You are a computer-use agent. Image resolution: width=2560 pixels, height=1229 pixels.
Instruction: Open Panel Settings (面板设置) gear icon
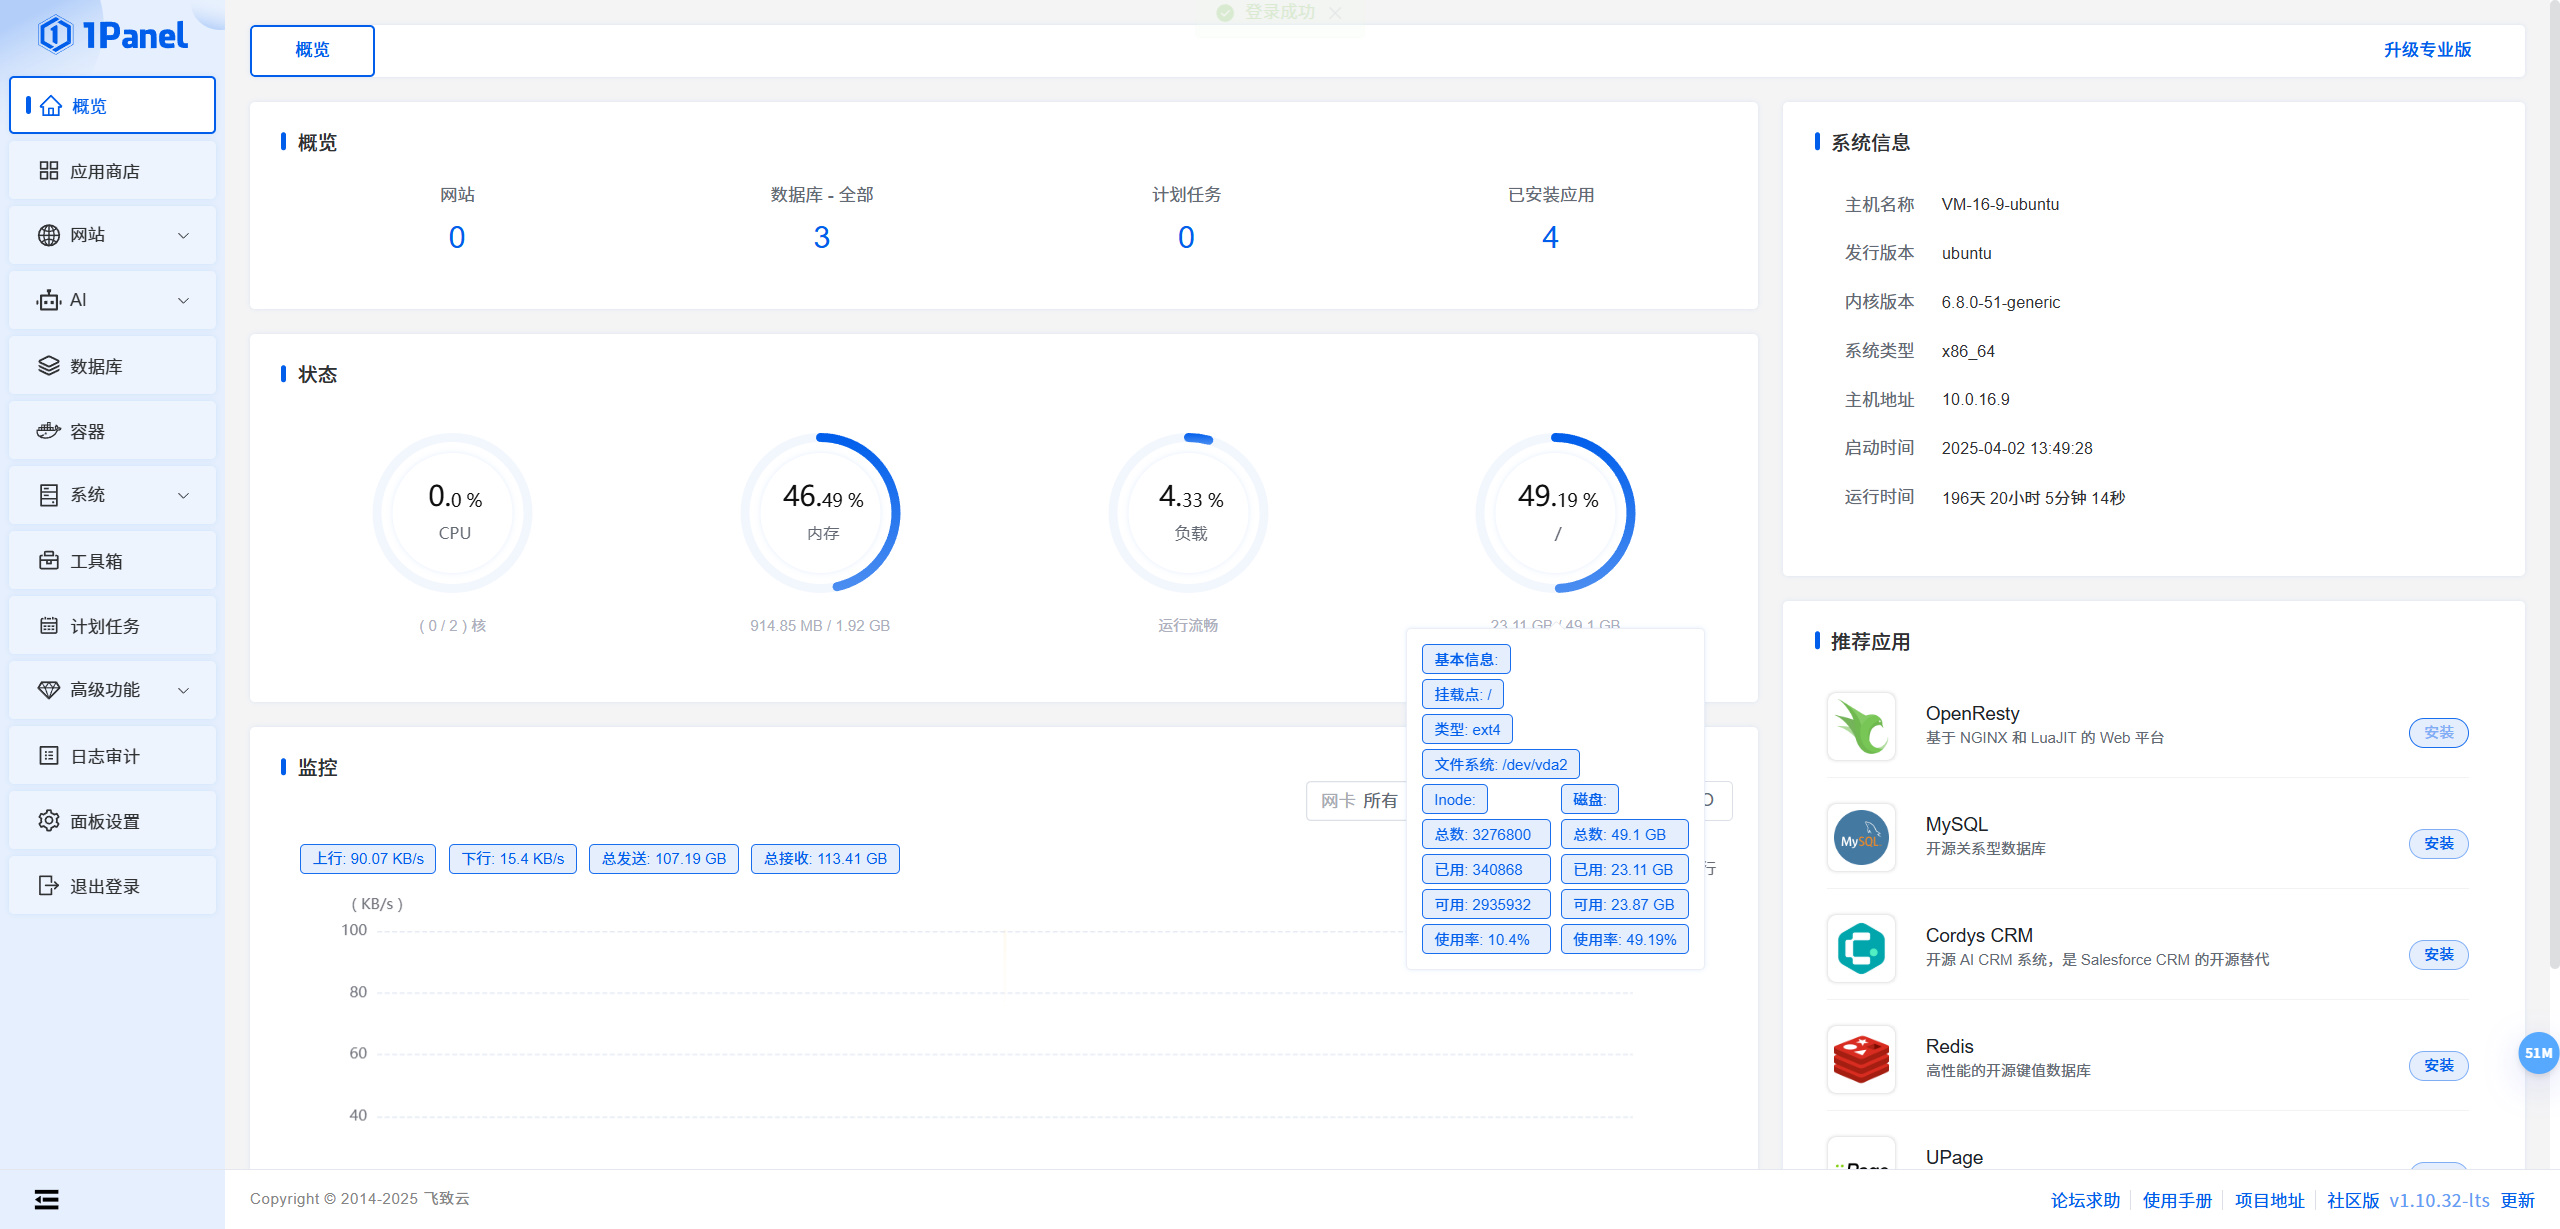point(48,821)
